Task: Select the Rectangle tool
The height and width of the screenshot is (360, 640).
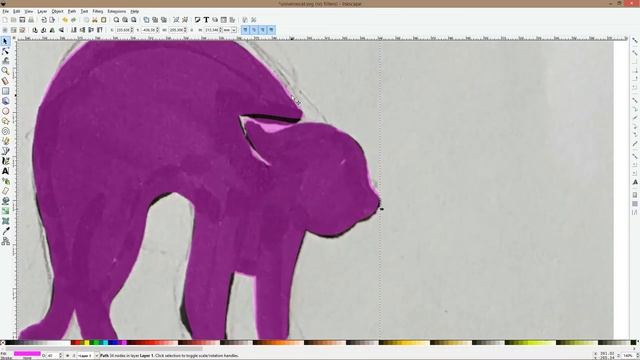Action: (x=5, y=91)
